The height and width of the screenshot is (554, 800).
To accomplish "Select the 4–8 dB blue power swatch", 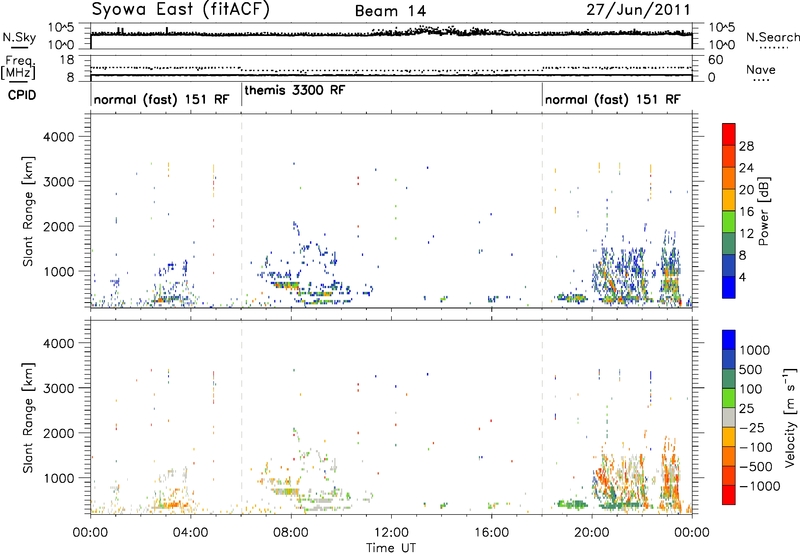I will coord(729,265).
